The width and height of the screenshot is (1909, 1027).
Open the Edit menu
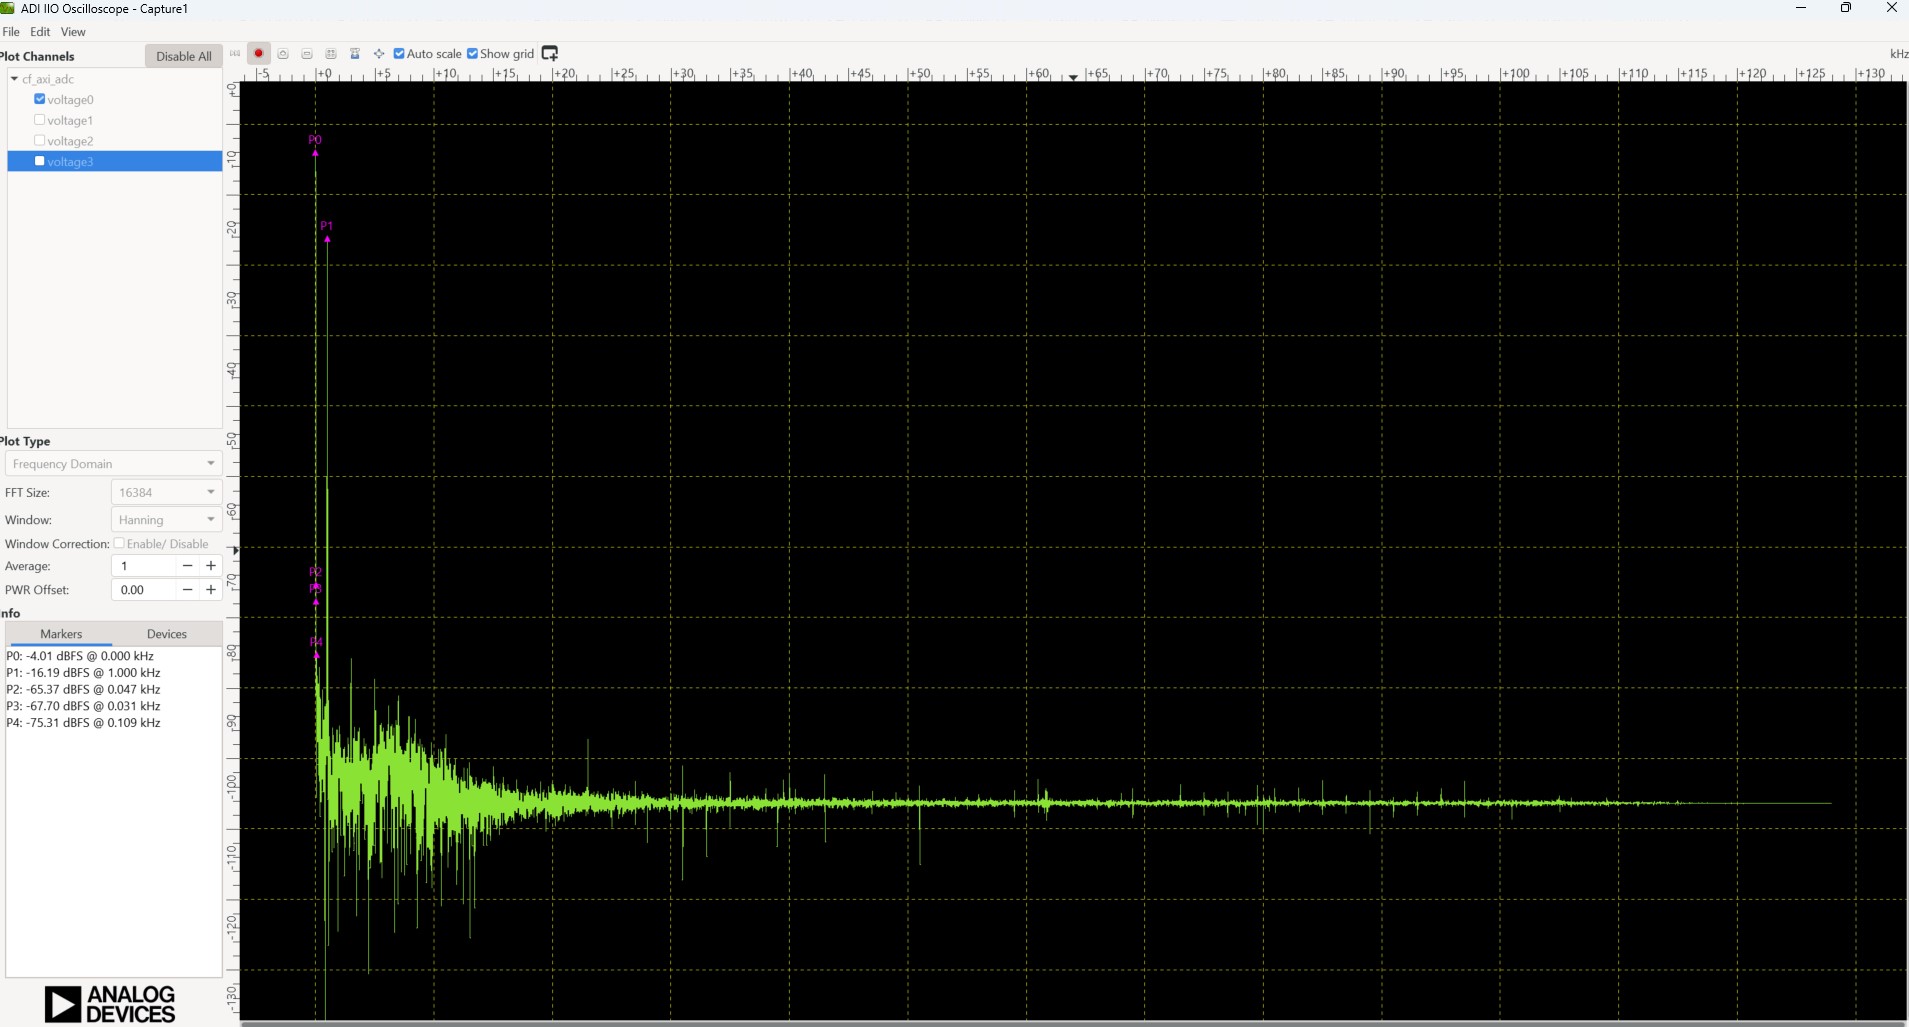(x=40, y=32)
